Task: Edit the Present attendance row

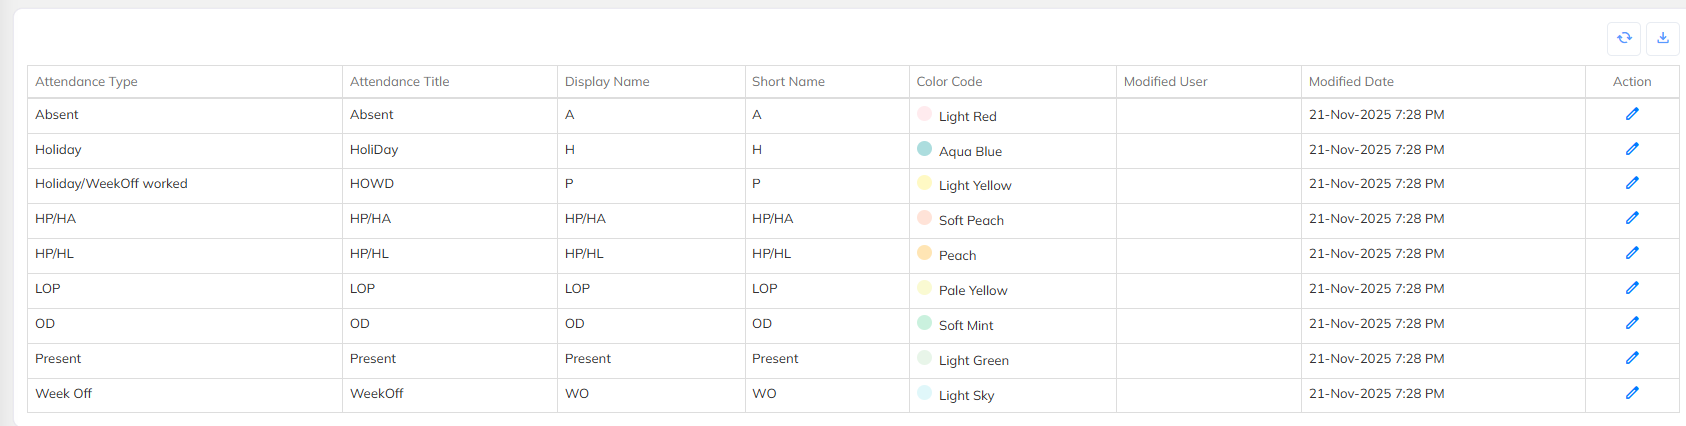Action: tap(1632, 358)
